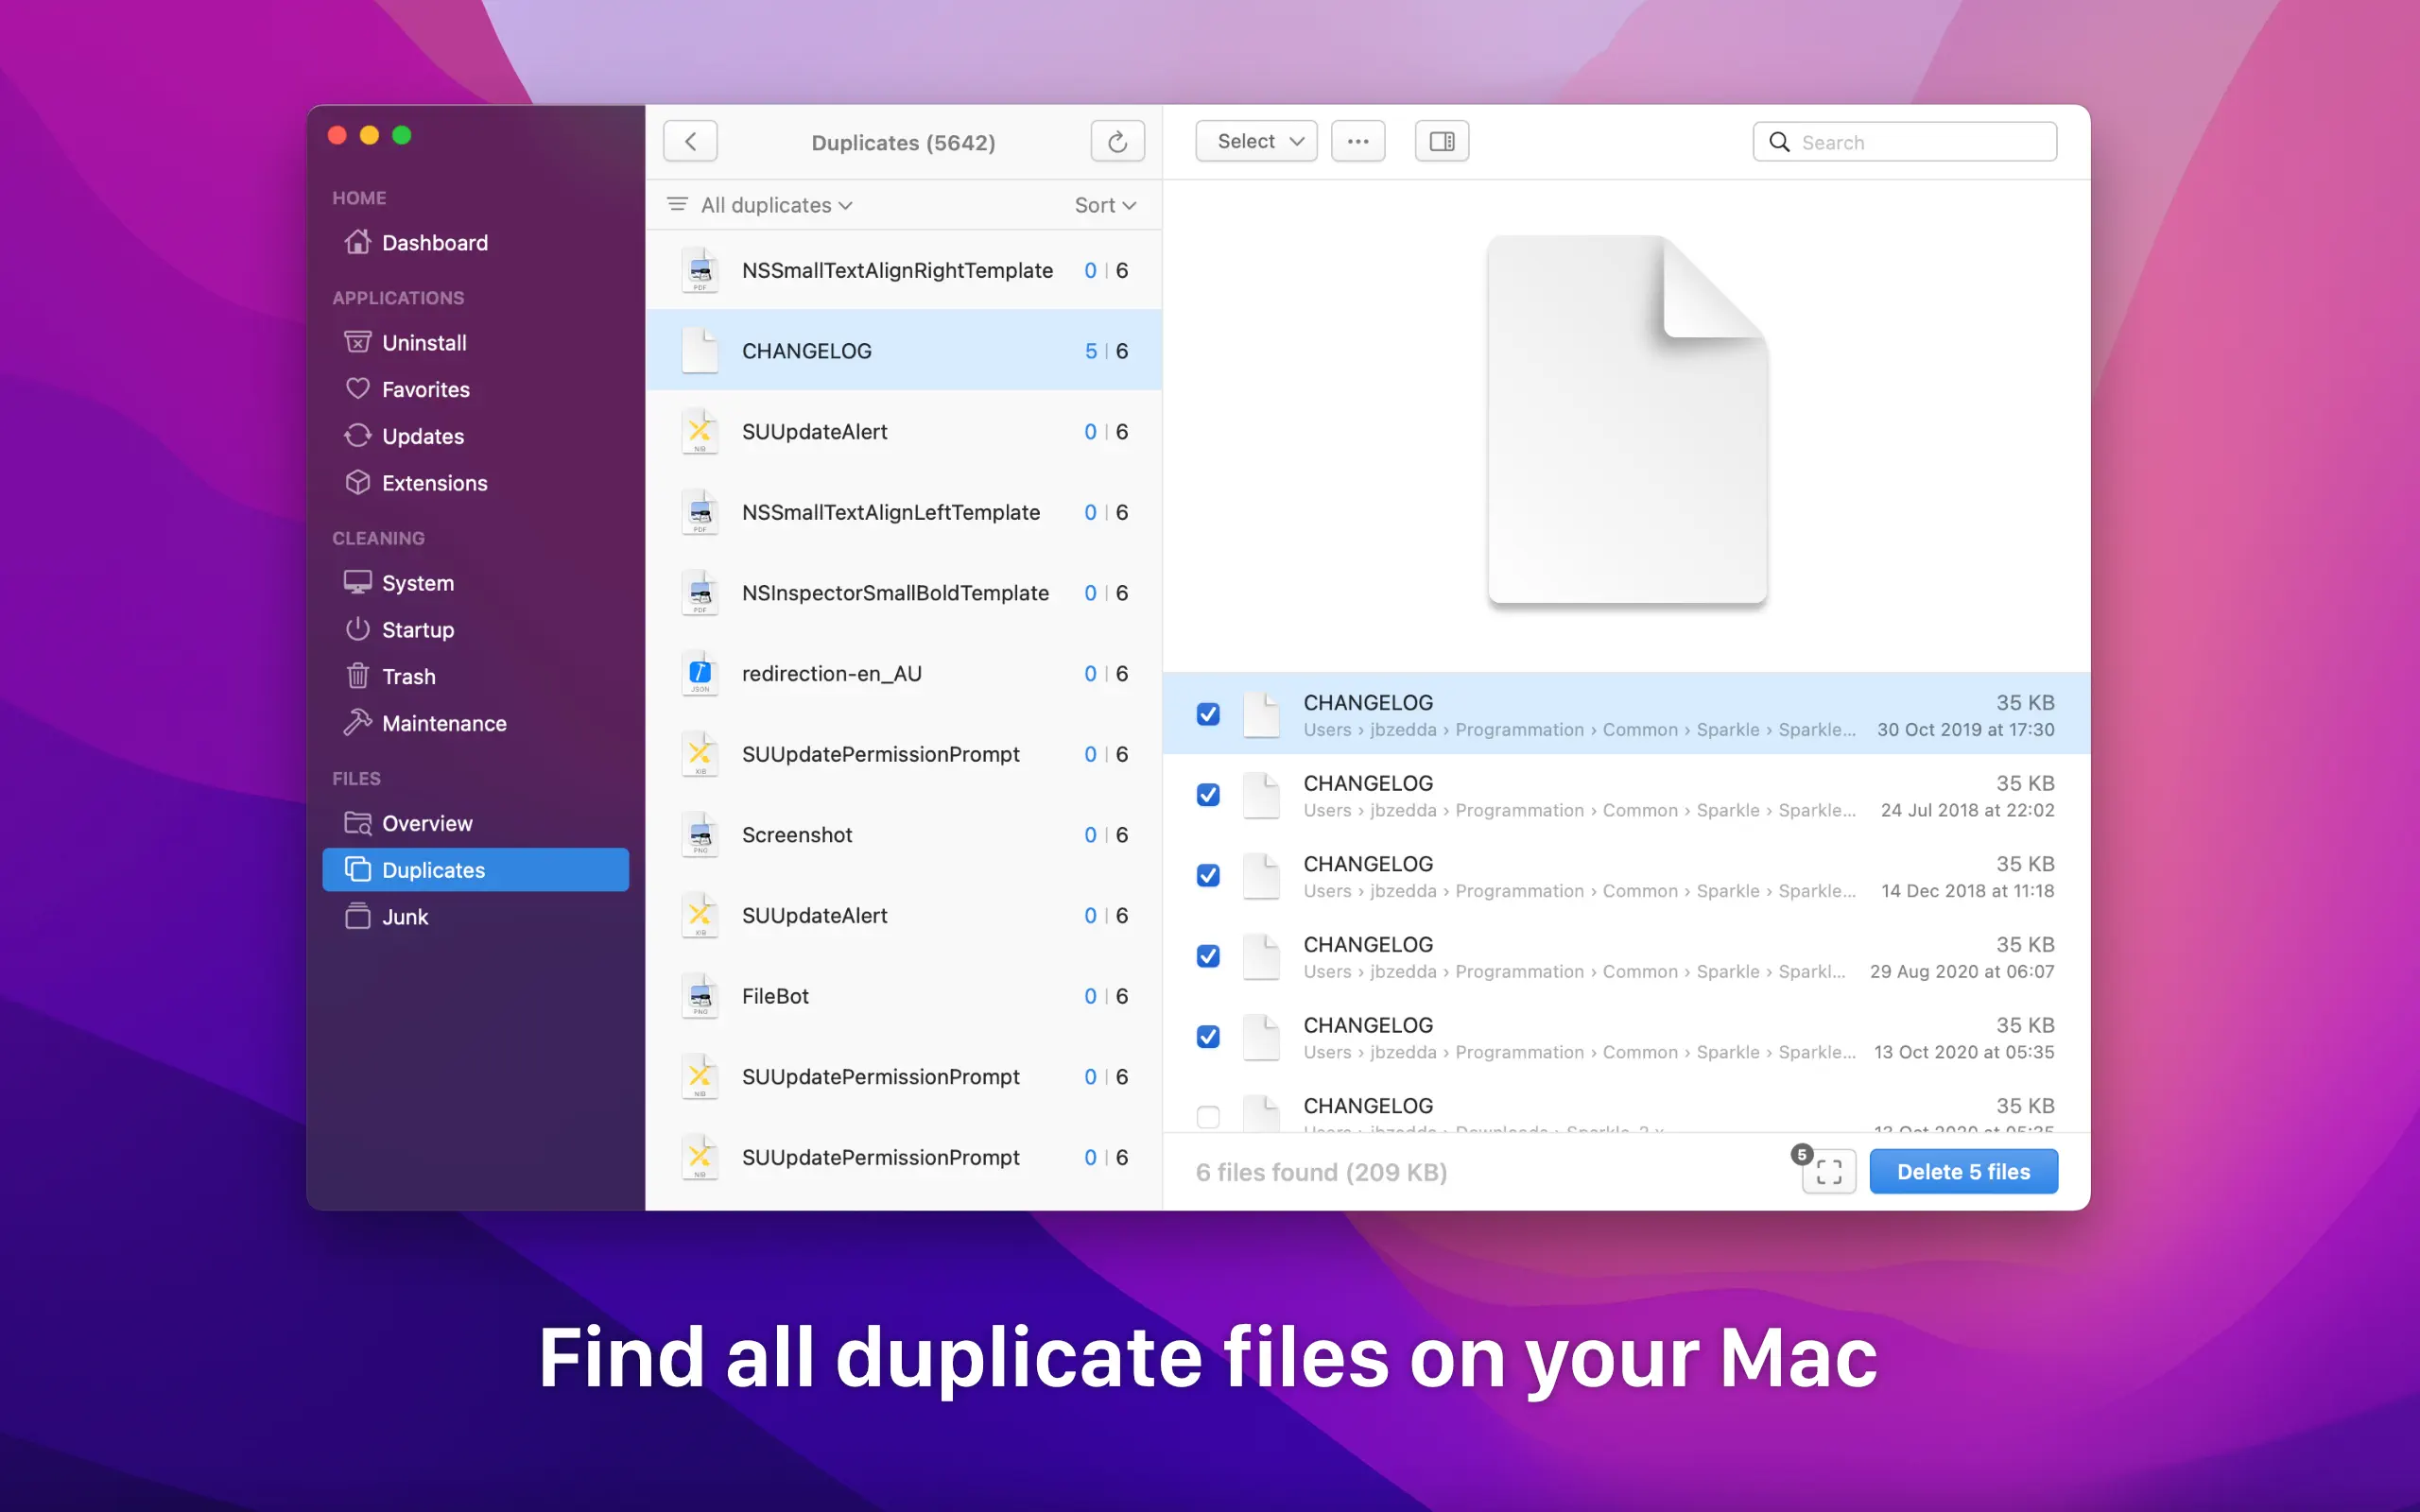Click into the Search field
The image size is (2420, 1512).
pos(1920,142)
